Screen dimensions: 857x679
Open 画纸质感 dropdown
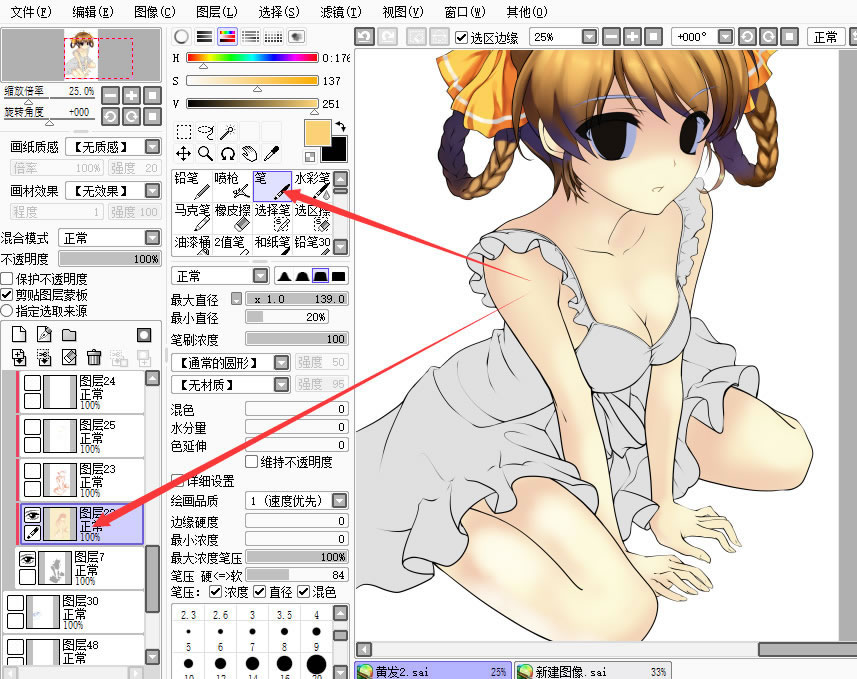(x=152, y=147)
